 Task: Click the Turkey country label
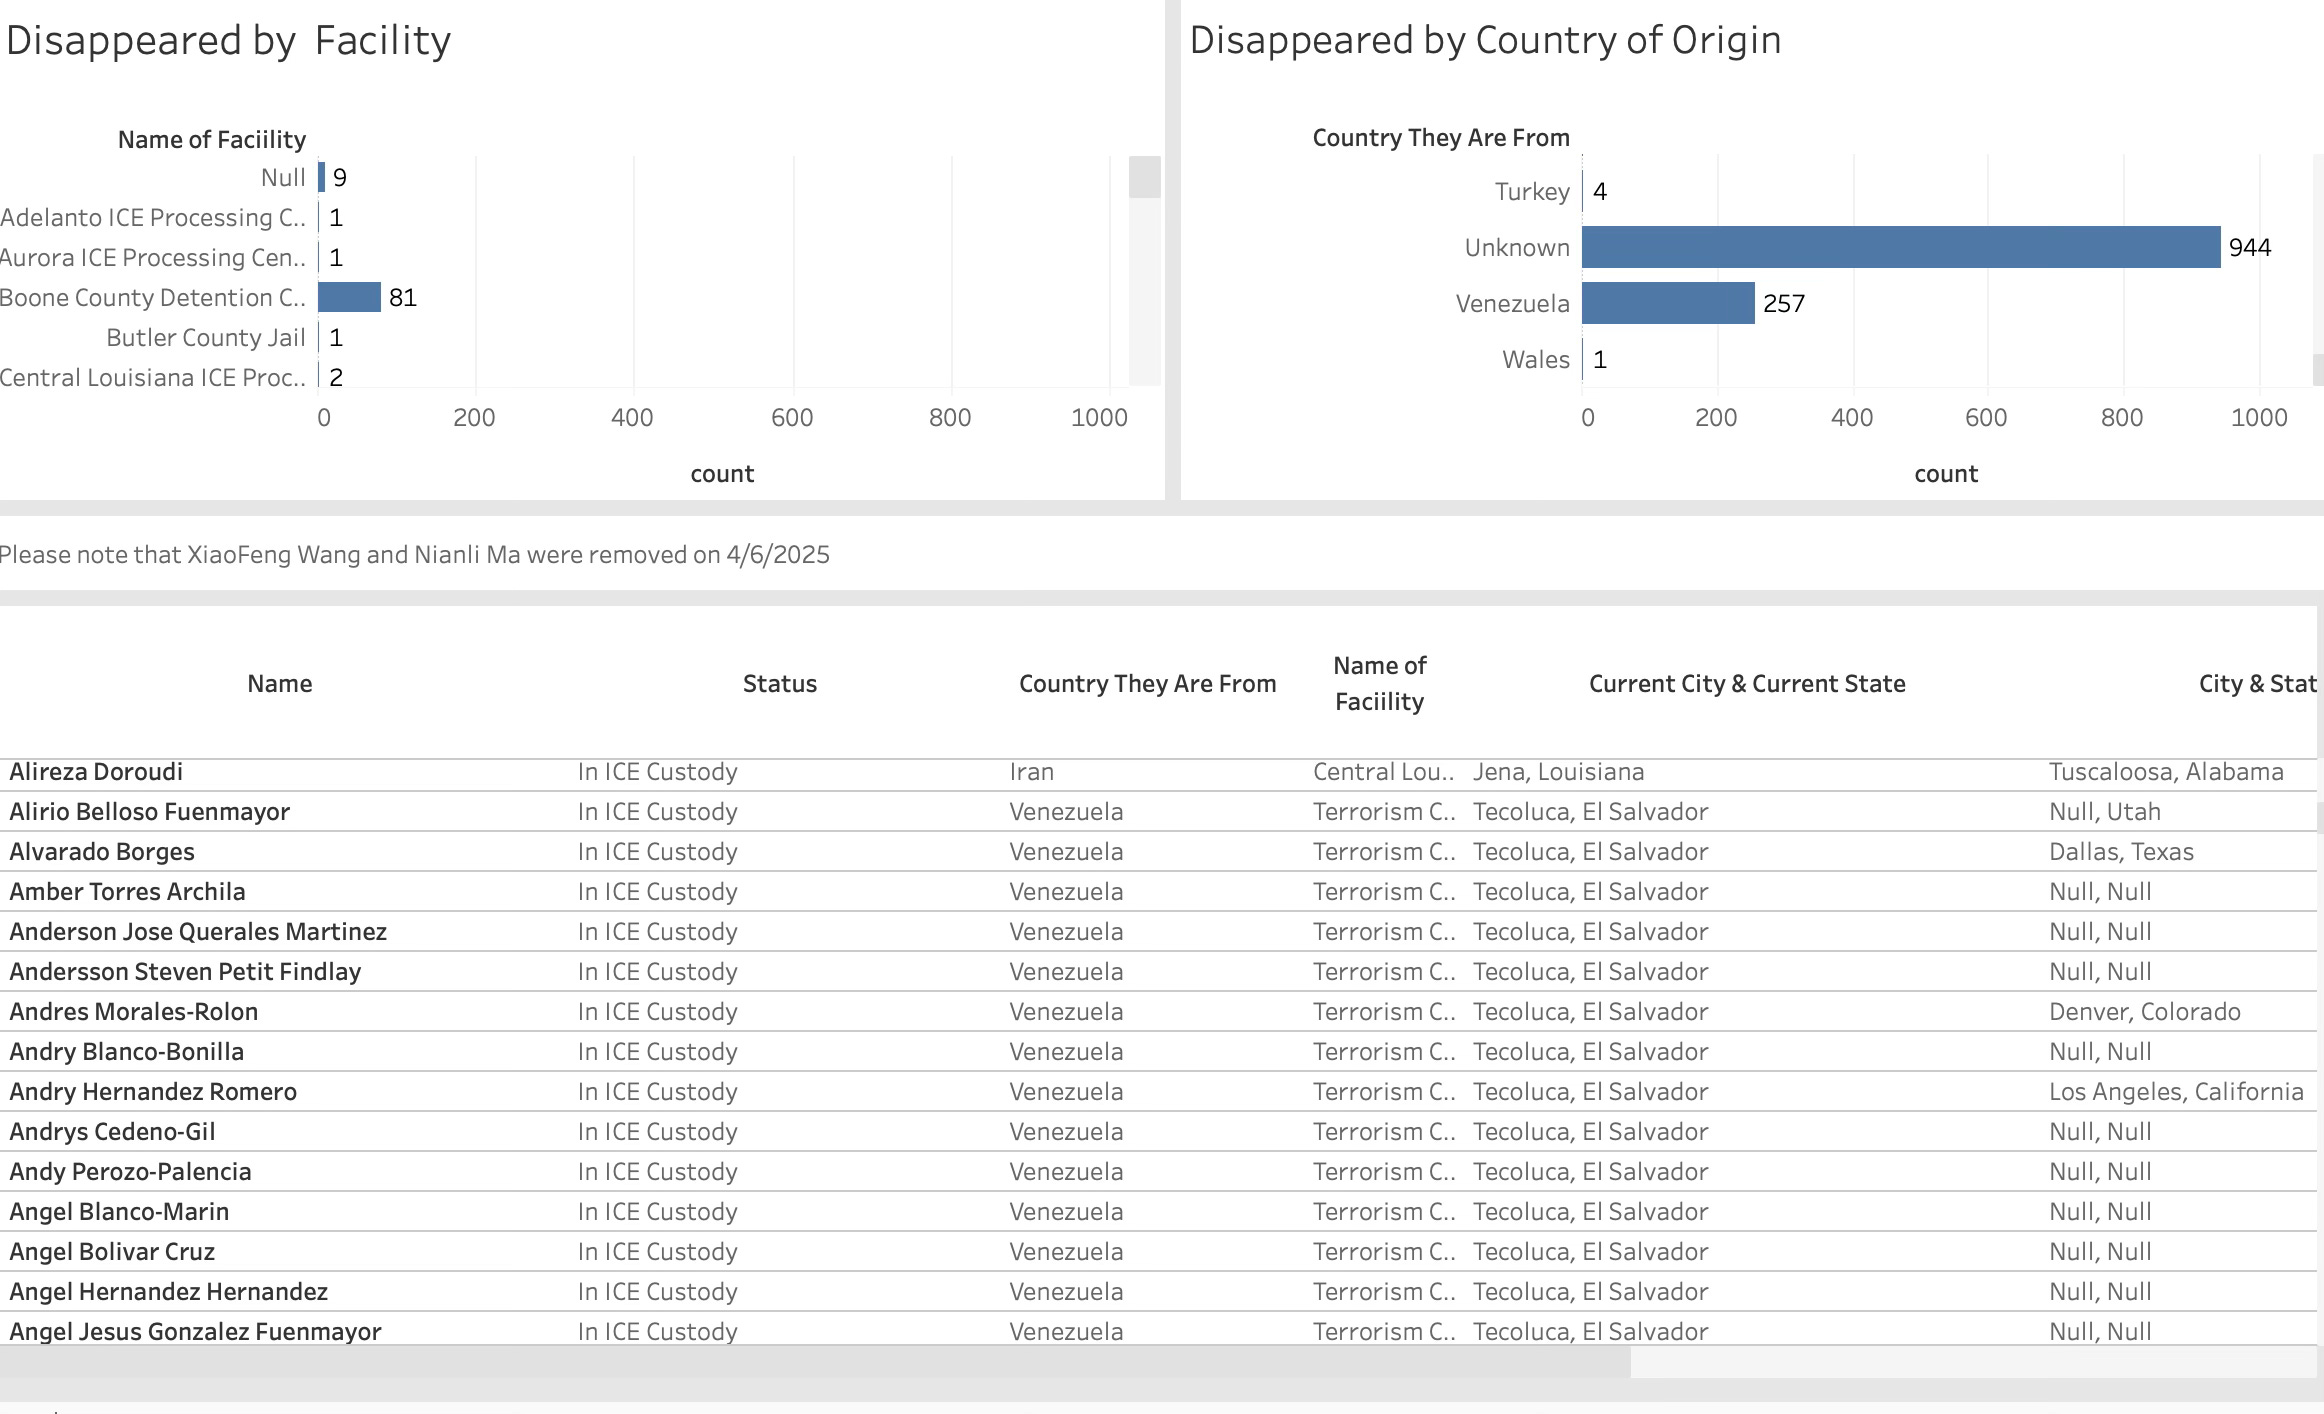[x=1531, y=192]
